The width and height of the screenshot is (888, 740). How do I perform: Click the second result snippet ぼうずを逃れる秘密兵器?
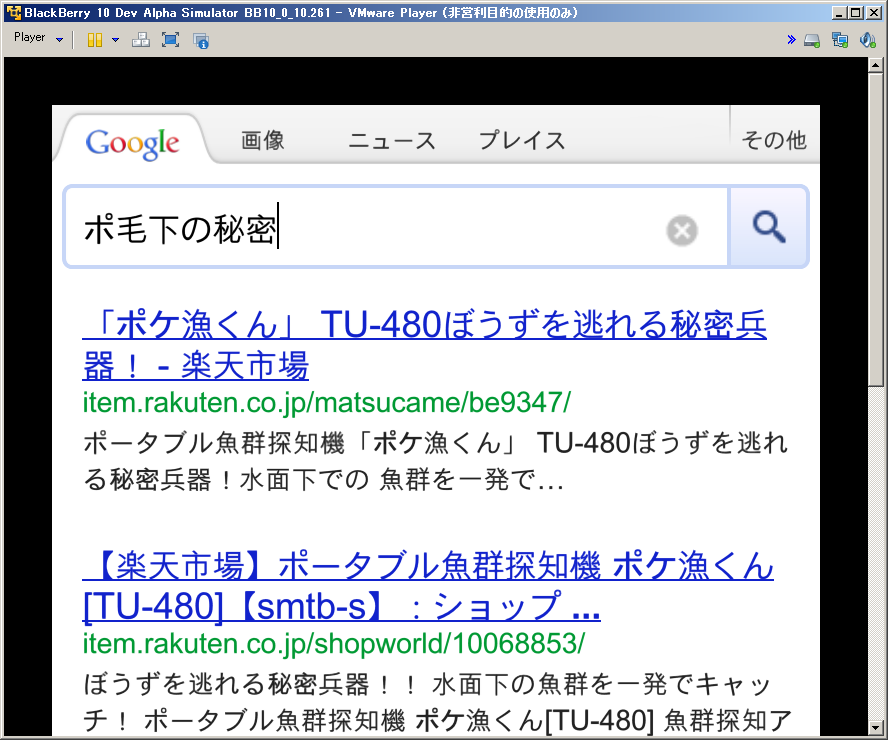pos(437,702)
